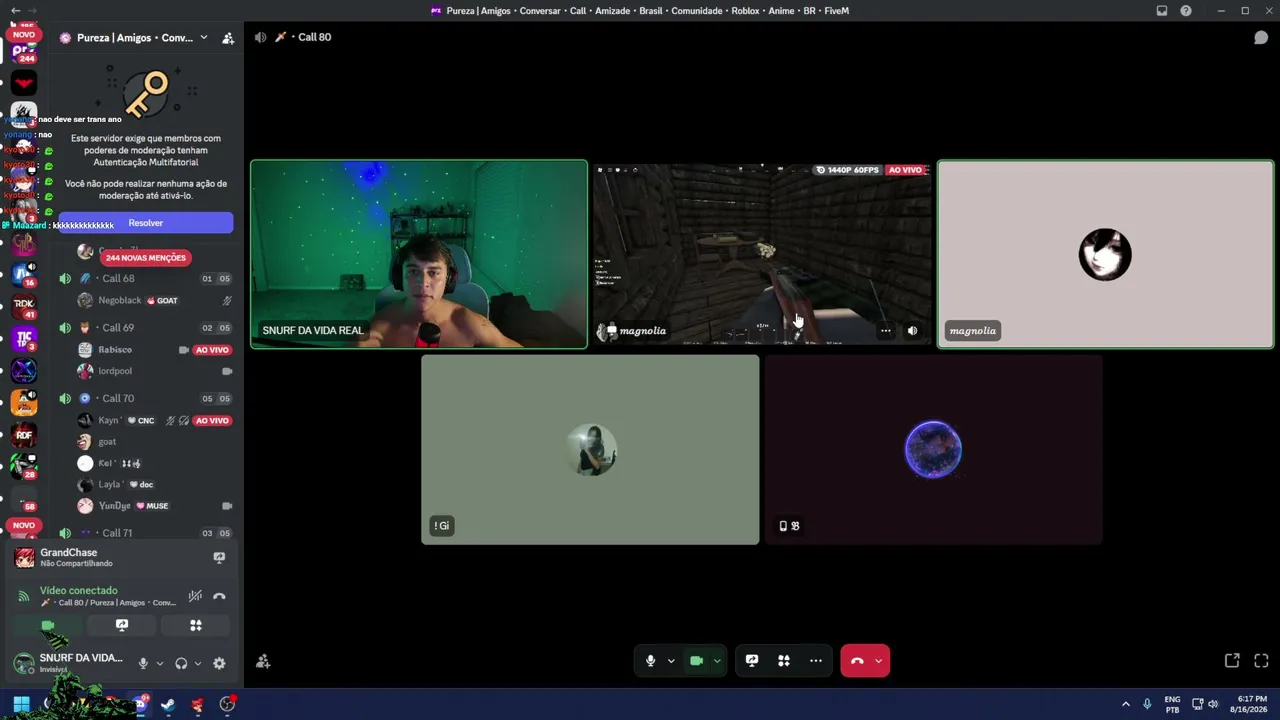Mute the microphone in the user panel
The image size is (1280, 720).
pyautogui.click(x=143, y=663)
